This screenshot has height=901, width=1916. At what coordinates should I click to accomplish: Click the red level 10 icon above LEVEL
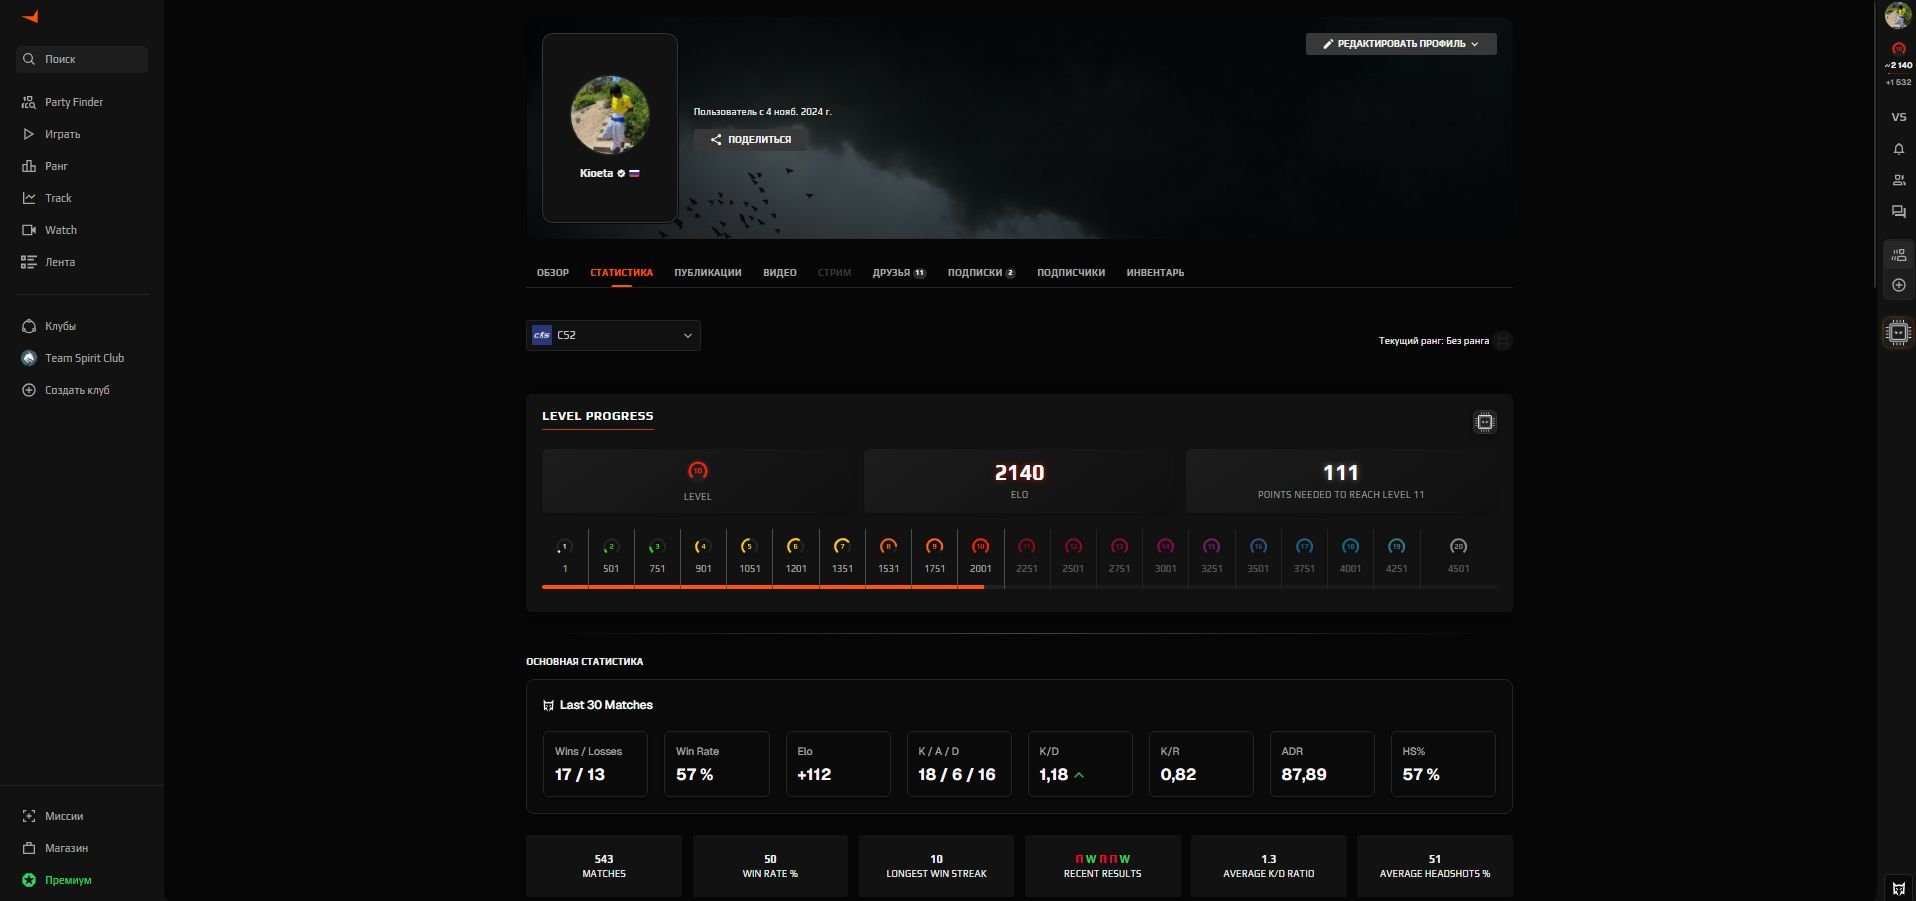click(698, 470)
